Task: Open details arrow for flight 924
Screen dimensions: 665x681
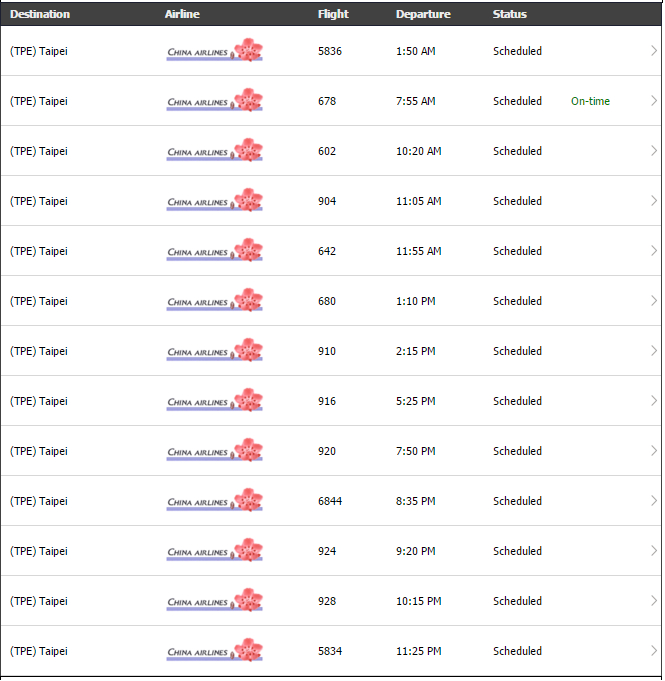Action: pos(654,550)
